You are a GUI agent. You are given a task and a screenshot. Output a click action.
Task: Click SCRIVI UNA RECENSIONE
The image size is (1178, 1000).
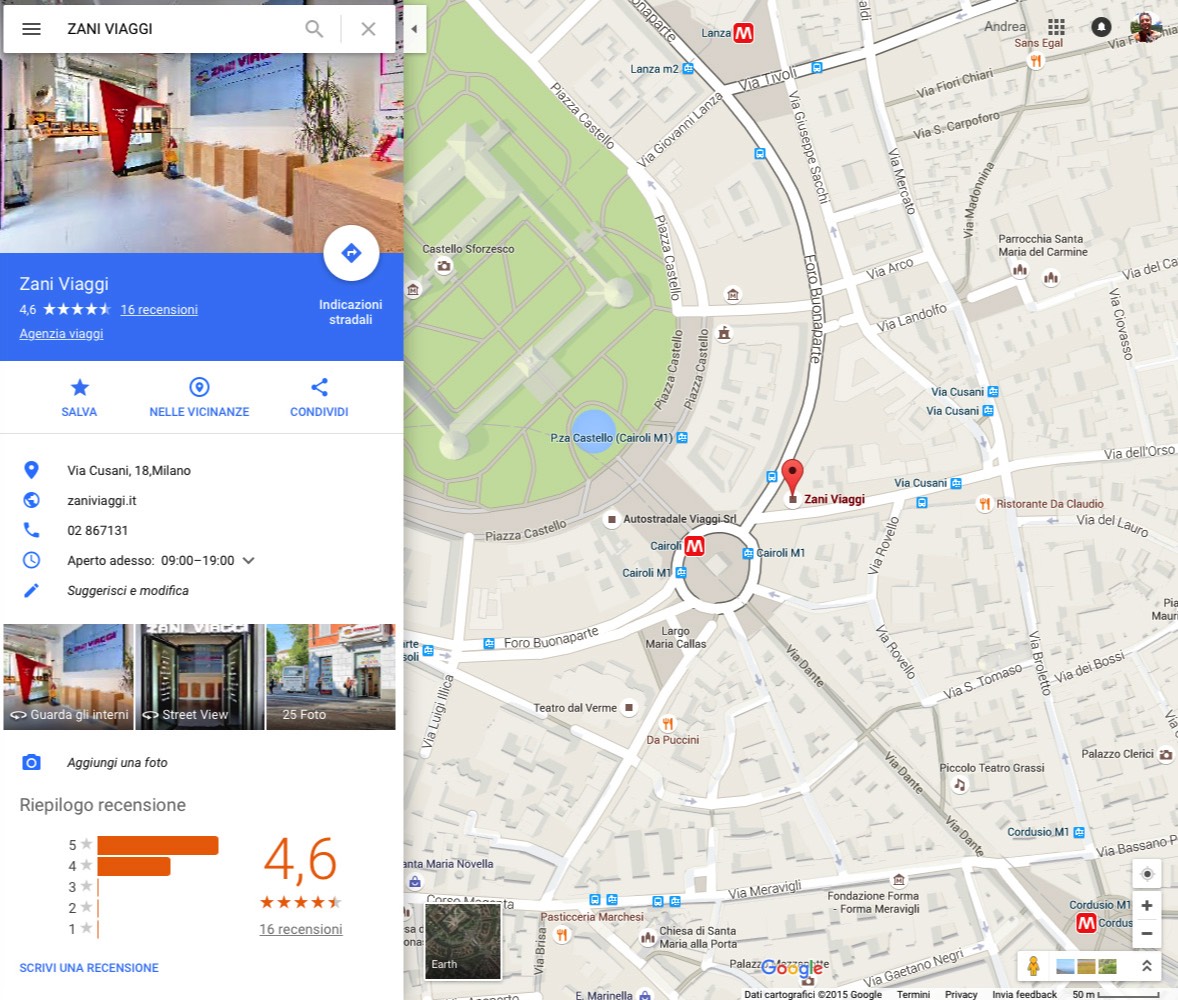tap(89, 968)
